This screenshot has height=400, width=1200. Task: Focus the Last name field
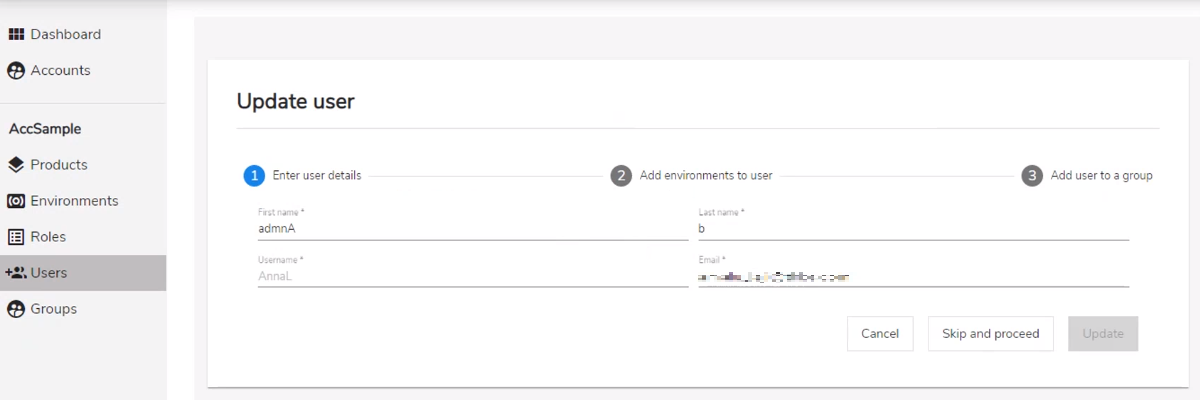point(913,229)
